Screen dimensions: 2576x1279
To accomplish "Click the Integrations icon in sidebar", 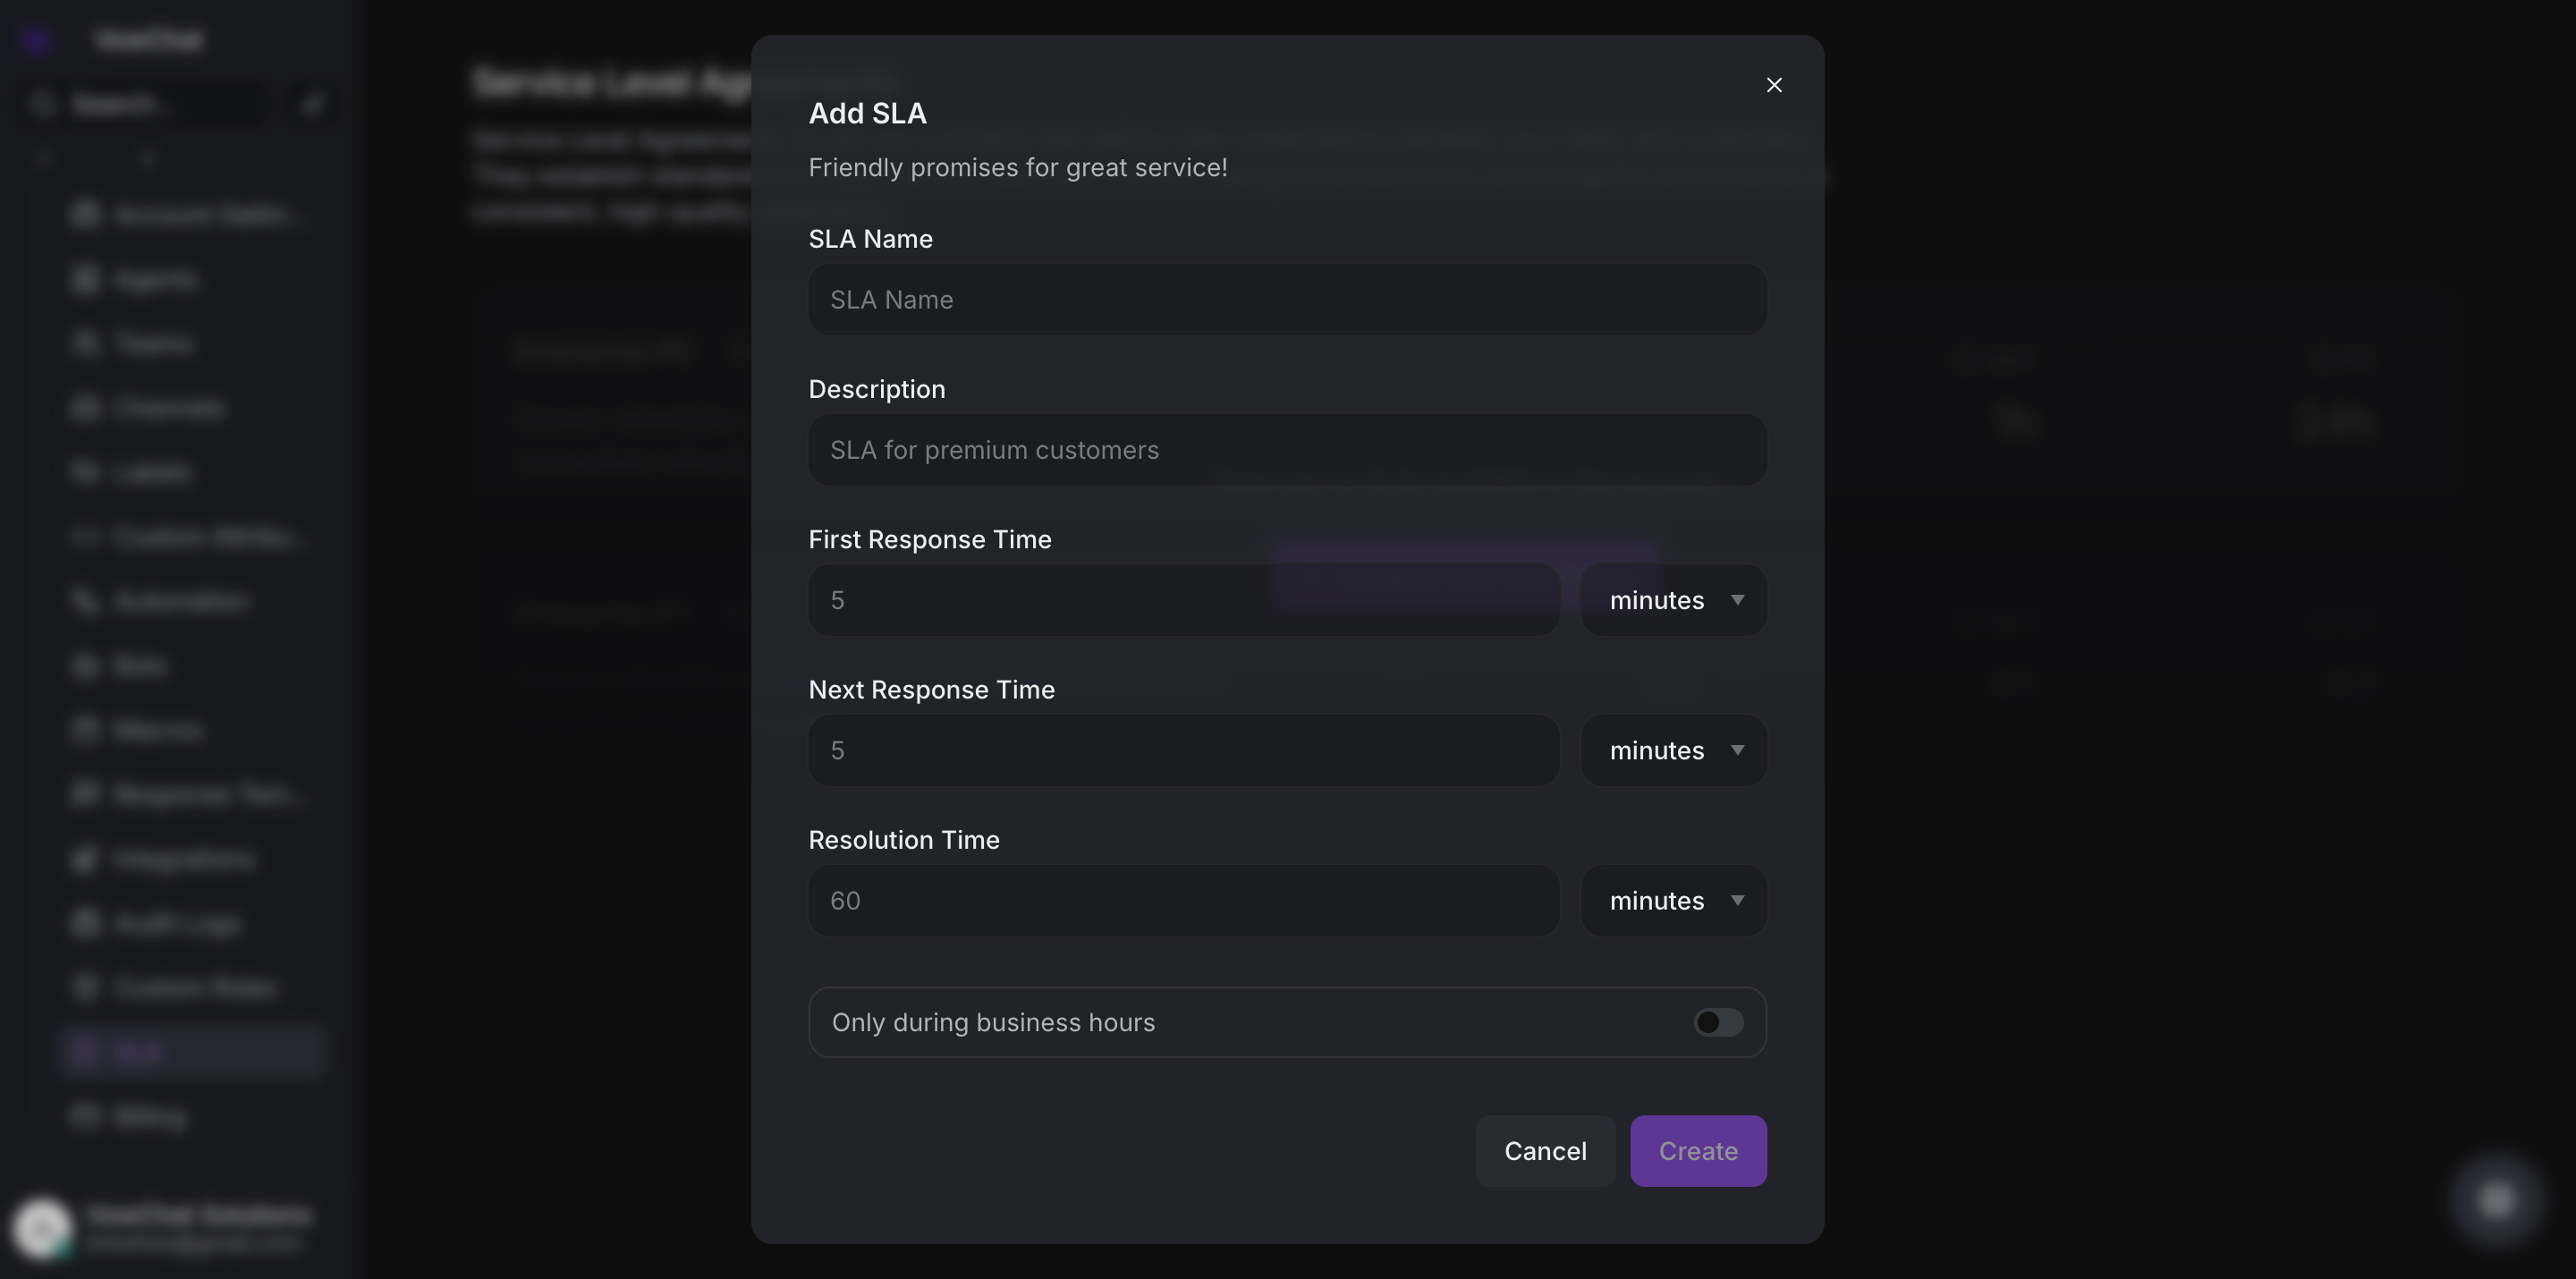I will click(85, 858).
